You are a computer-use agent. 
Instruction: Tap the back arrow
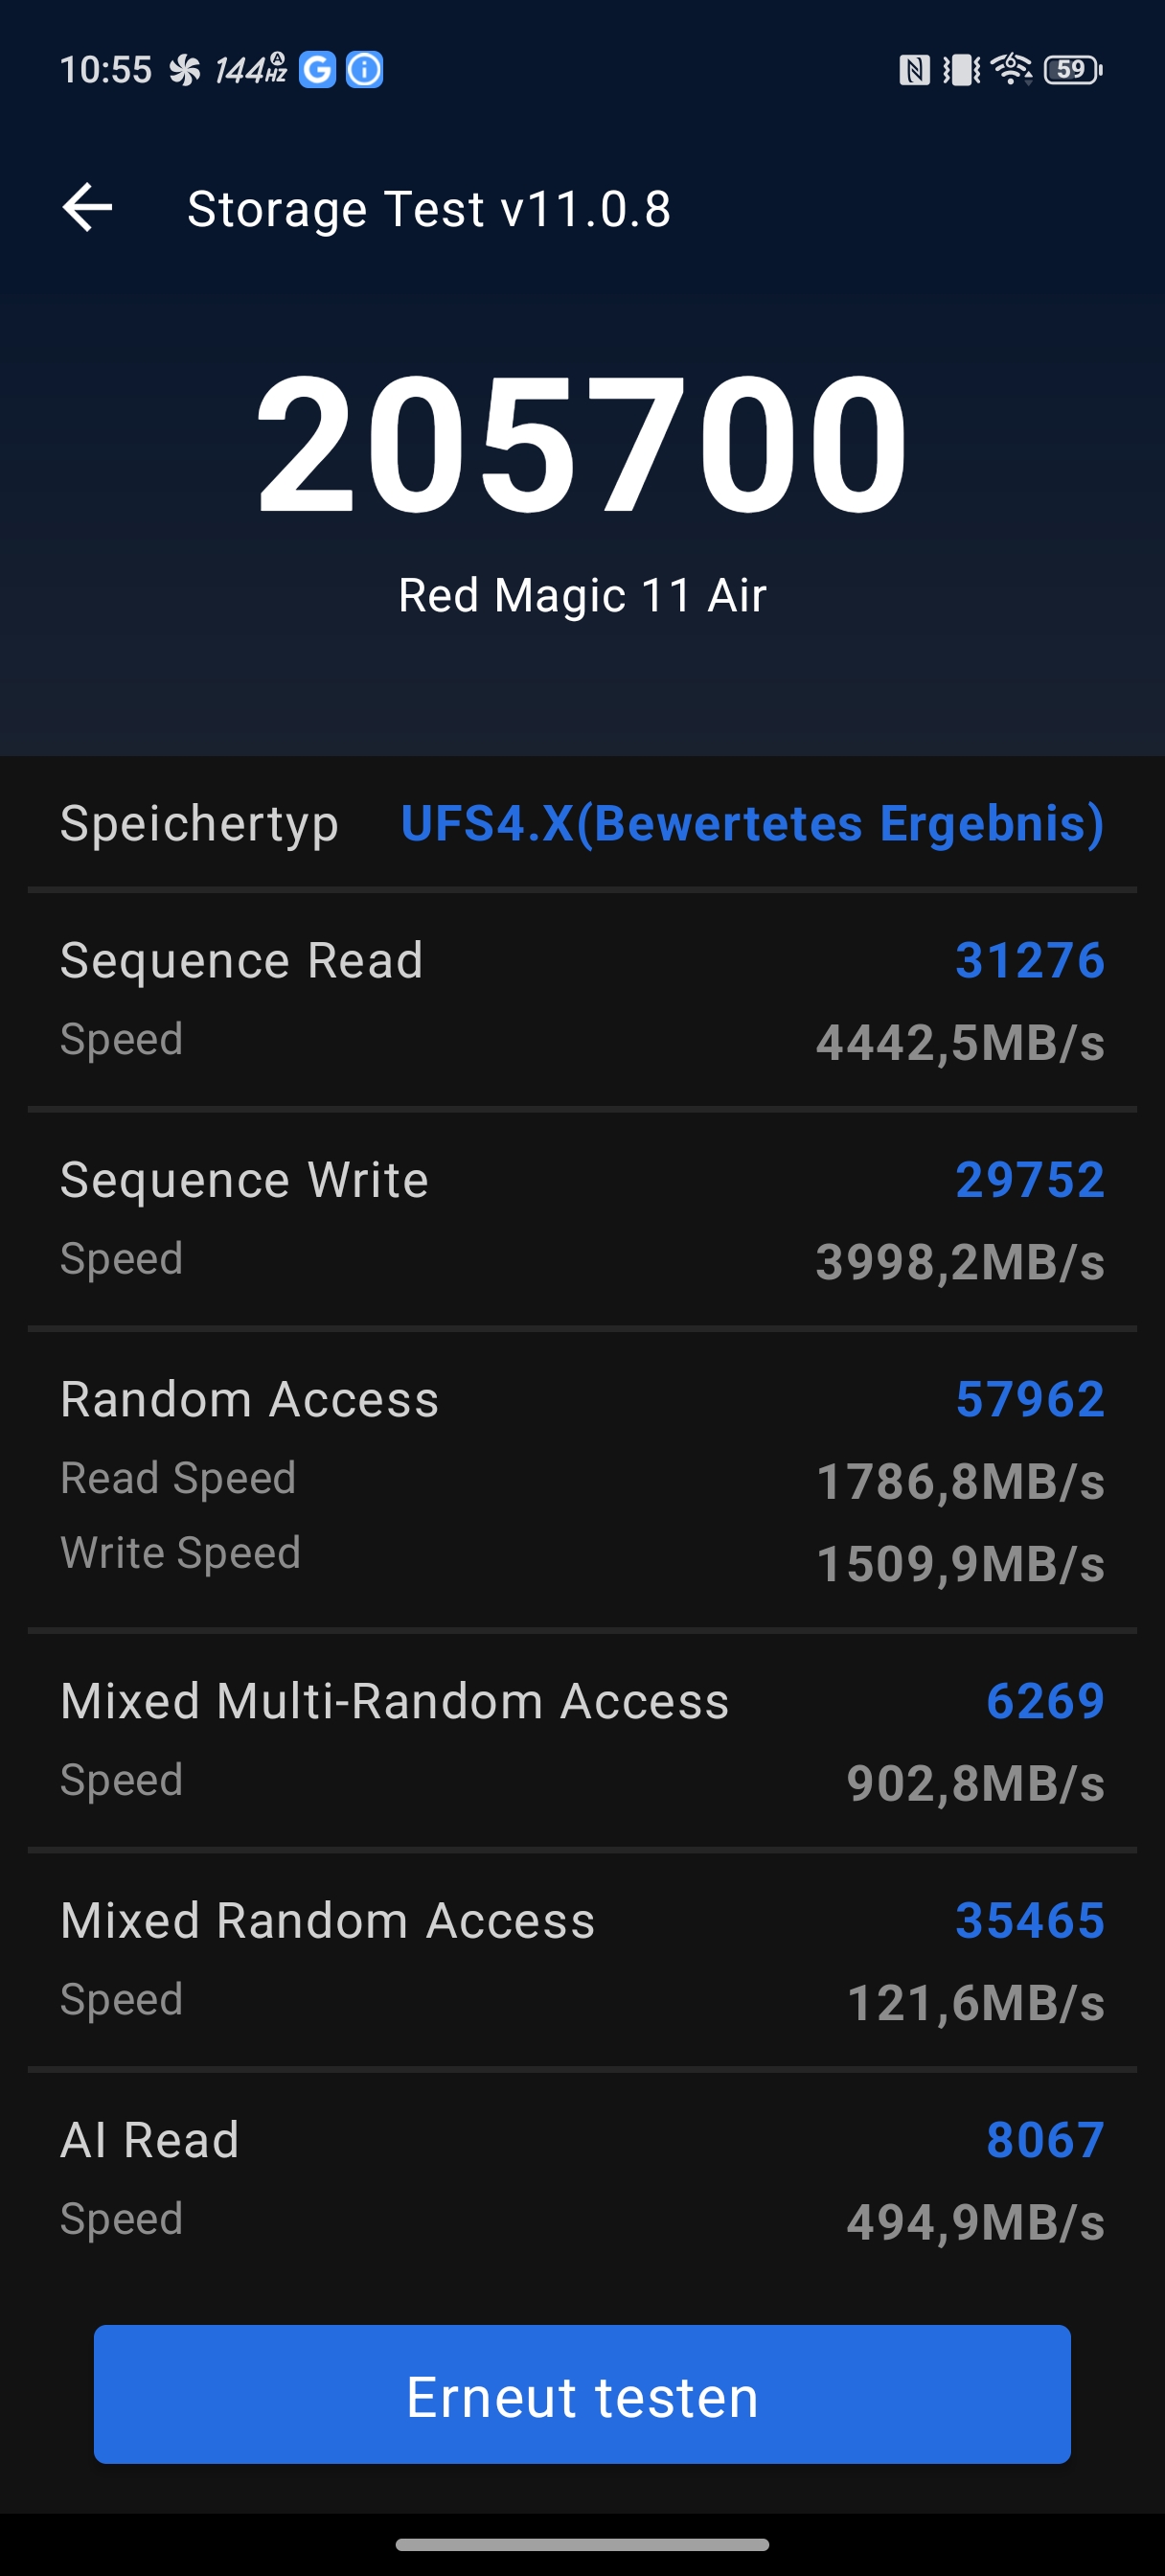pyautogui.click(x=87, y=208)
